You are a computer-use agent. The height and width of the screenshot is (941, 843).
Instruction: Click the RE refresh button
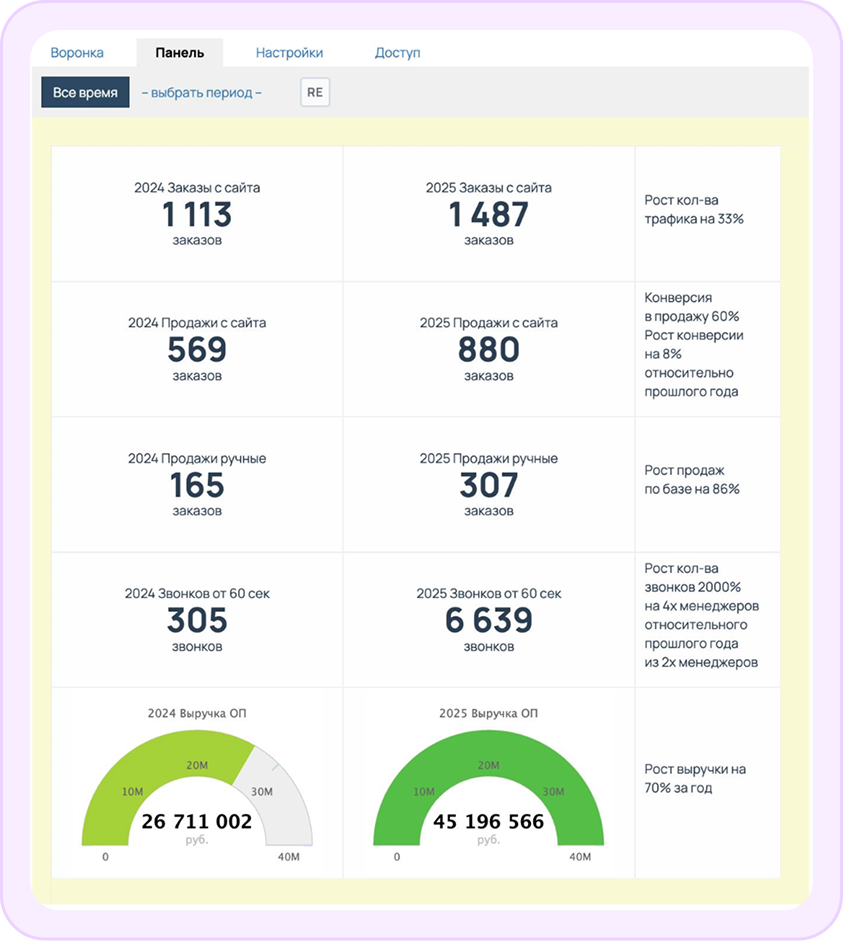[315, 92]
